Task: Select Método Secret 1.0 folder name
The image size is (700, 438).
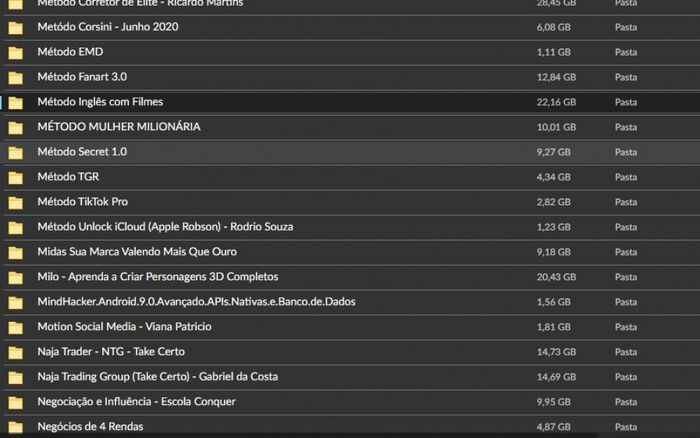Action: tap(82, 152)
